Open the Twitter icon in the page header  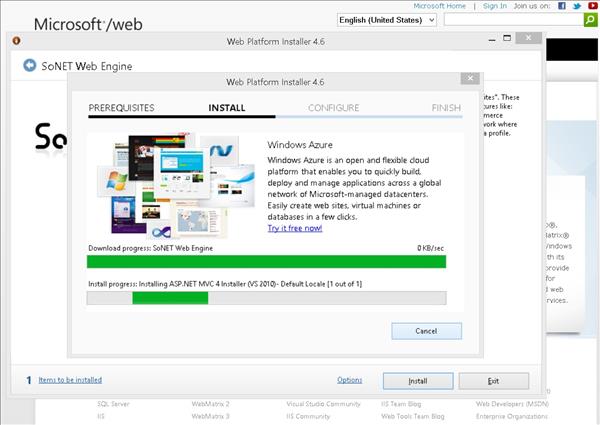pyautogui.click(x=577, y=6)
